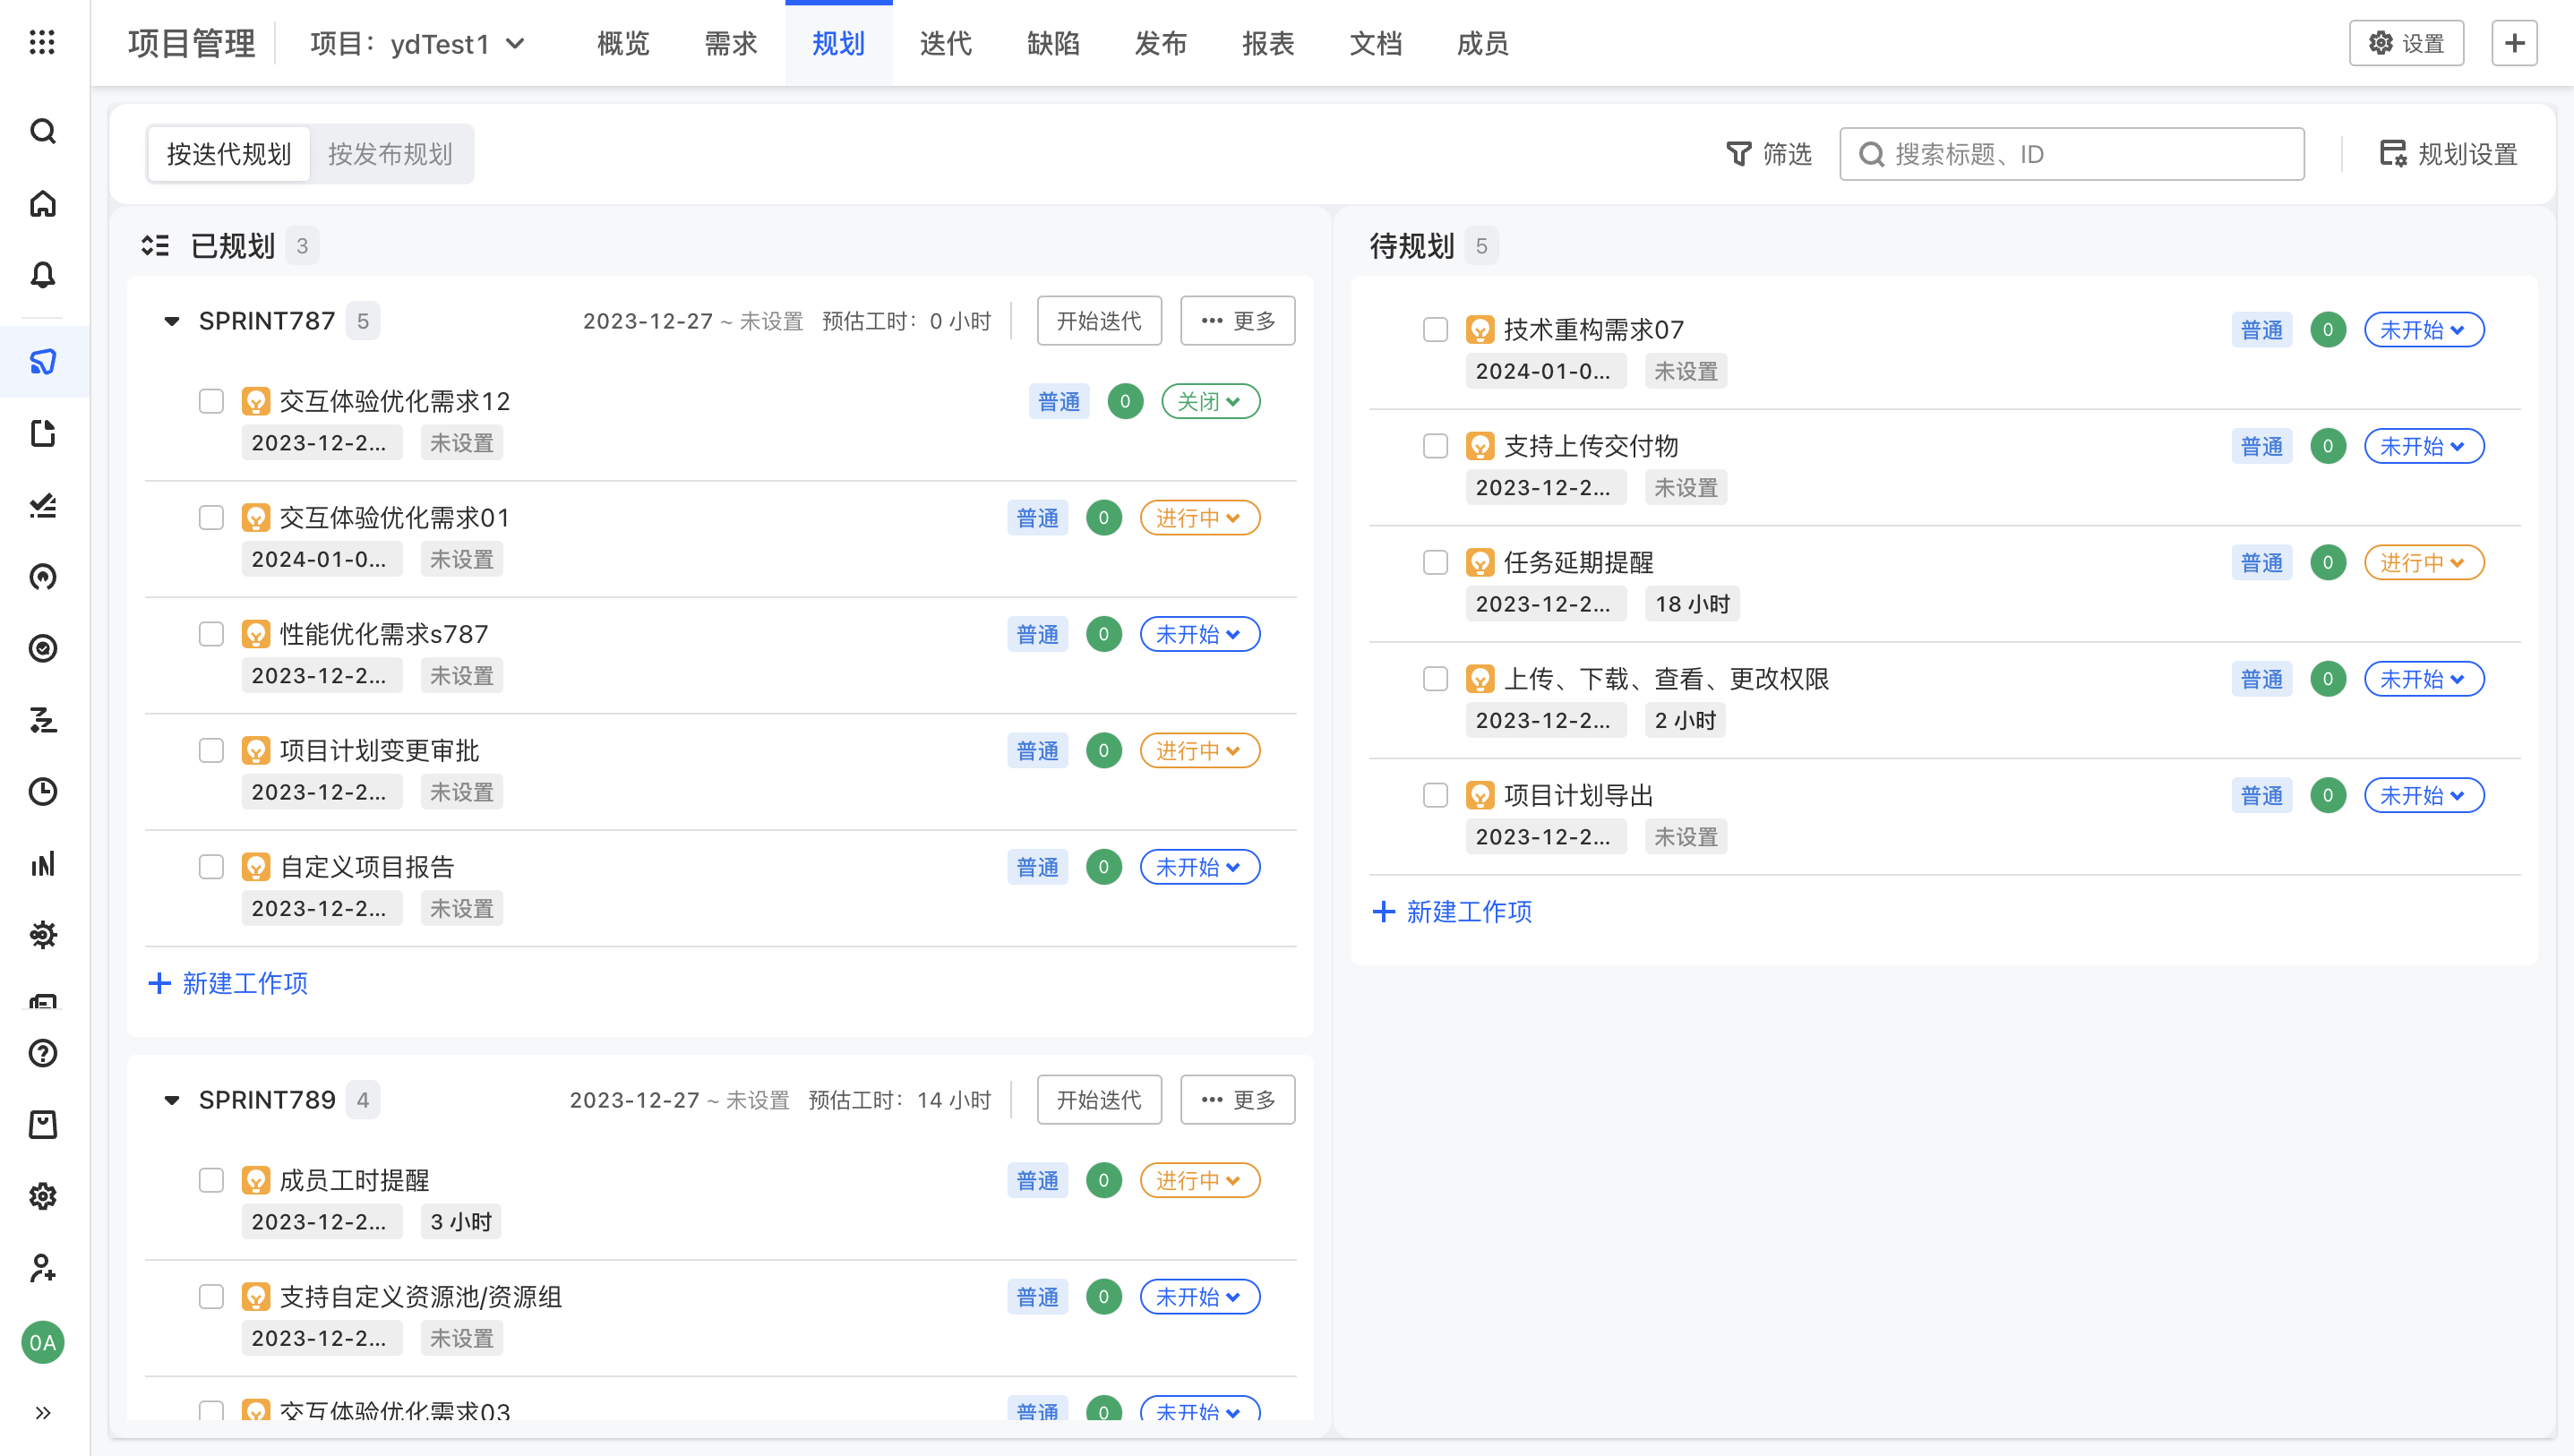
Task: Click 开始迭代 for SPRINT787
Action: (1098, 321)
